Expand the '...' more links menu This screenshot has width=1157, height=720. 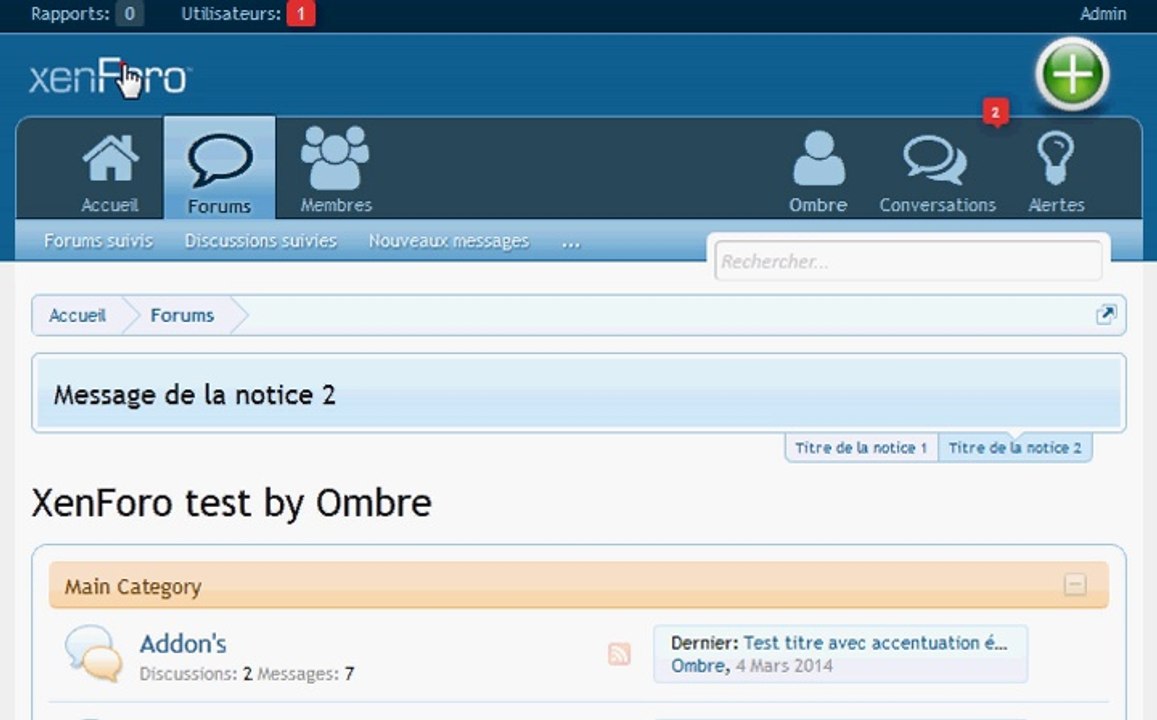click(570, 241)
